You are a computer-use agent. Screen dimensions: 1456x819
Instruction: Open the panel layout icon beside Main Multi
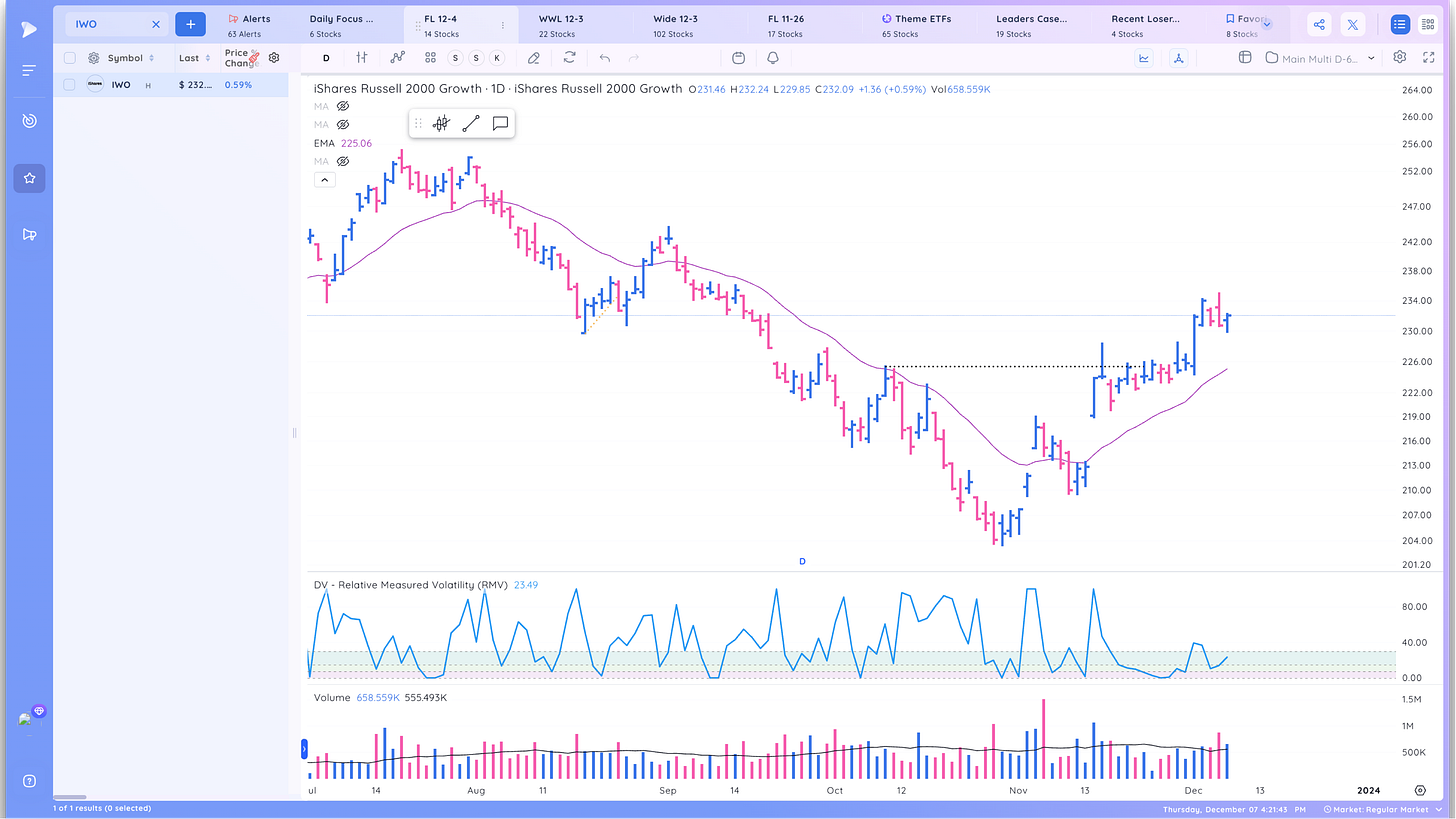1245,58
